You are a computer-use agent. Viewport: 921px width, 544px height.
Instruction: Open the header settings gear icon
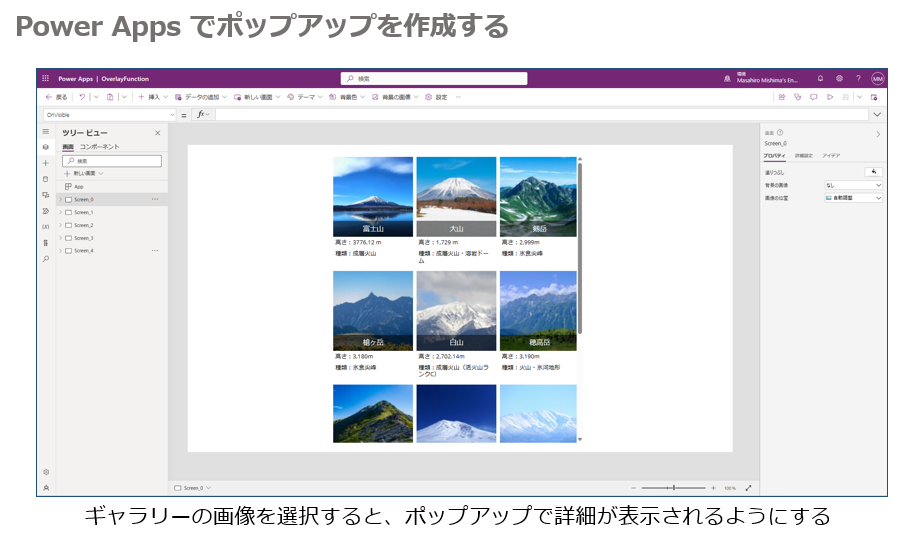pyautogui.click(x=839, y=78)
